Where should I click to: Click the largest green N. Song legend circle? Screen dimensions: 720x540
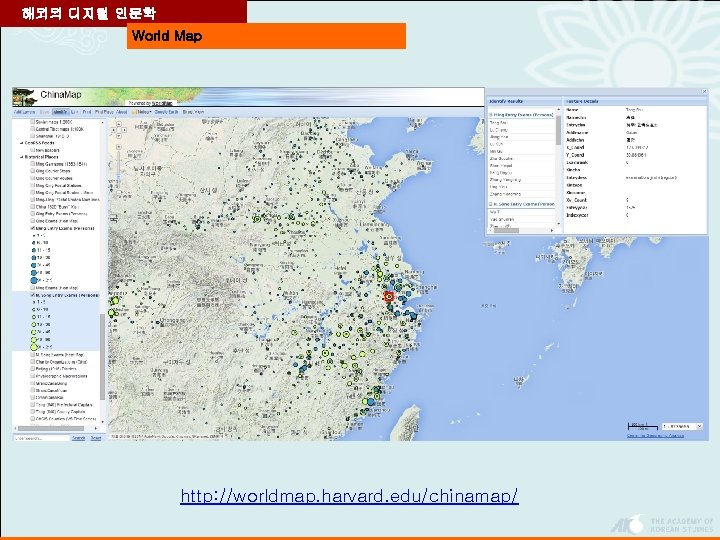pyautogui.click(x=34, y=347)
